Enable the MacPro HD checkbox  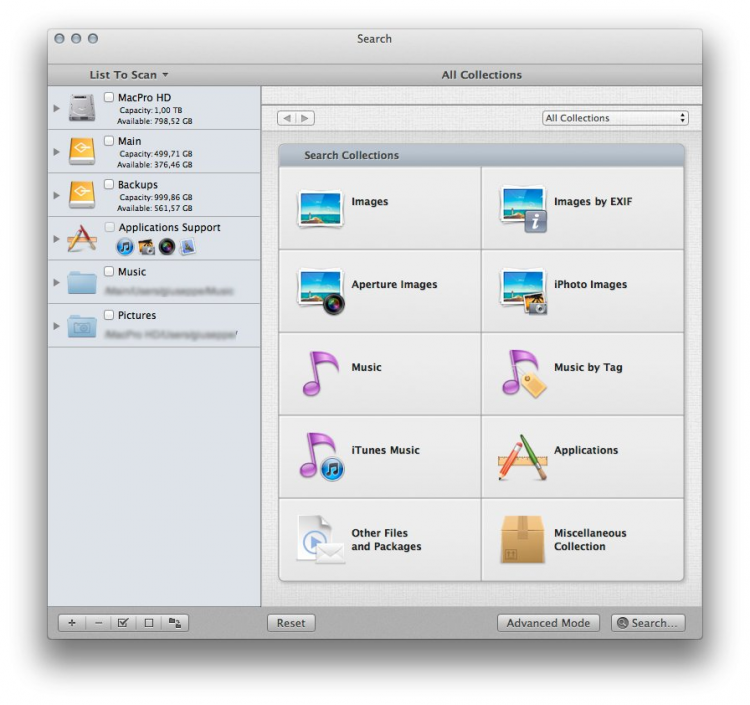109,97
